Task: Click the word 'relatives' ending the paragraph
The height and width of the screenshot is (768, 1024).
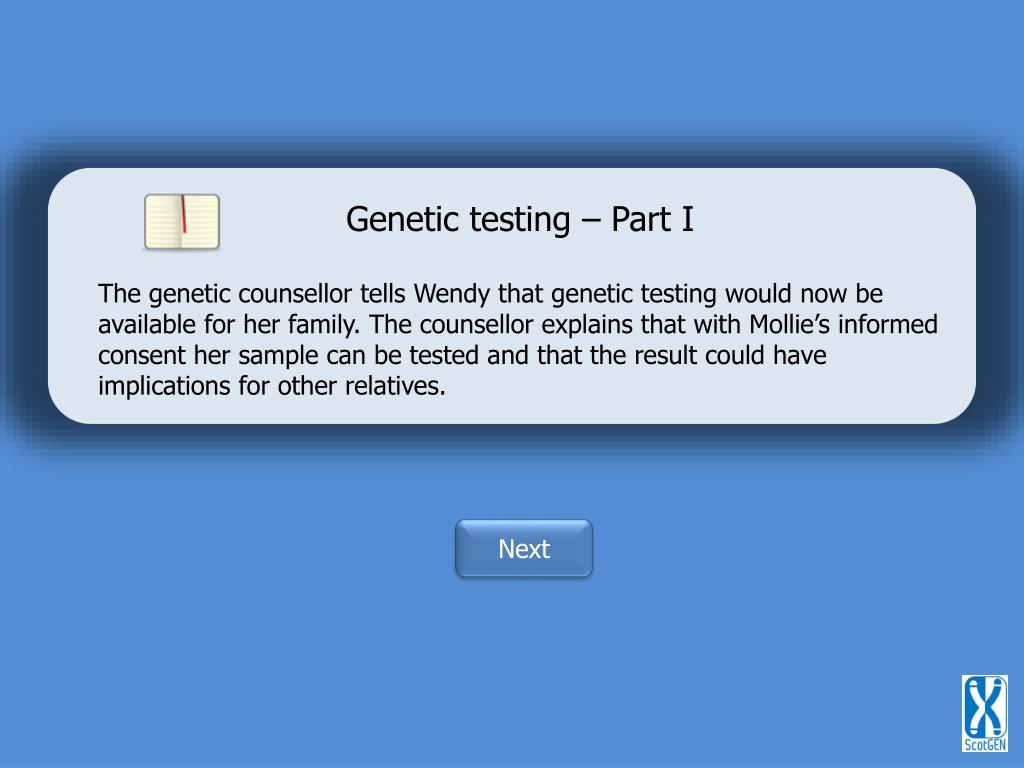Action: 395,386
